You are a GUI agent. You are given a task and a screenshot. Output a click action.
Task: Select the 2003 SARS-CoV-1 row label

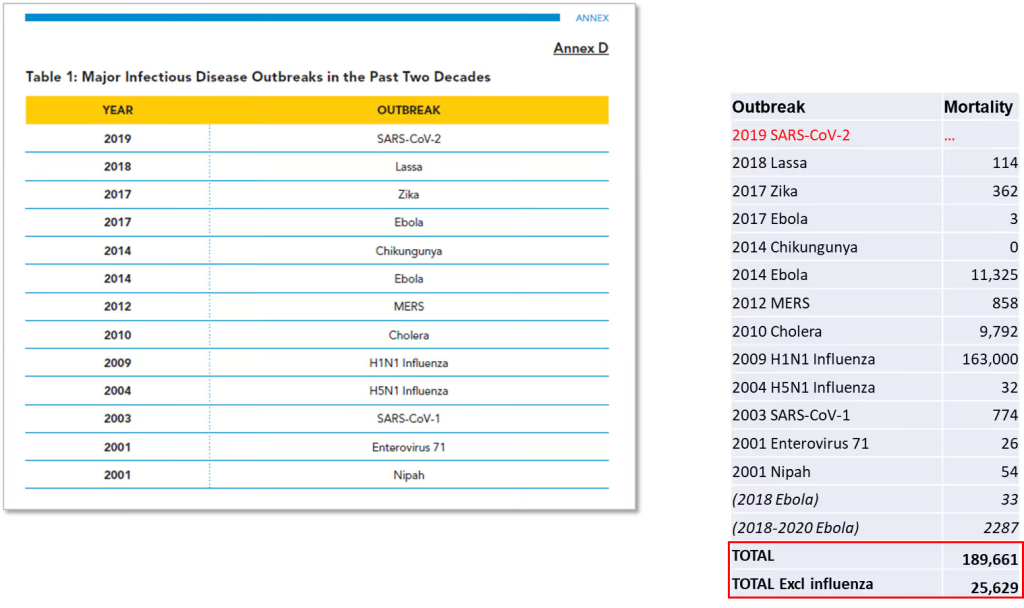[x=791, y=415]
